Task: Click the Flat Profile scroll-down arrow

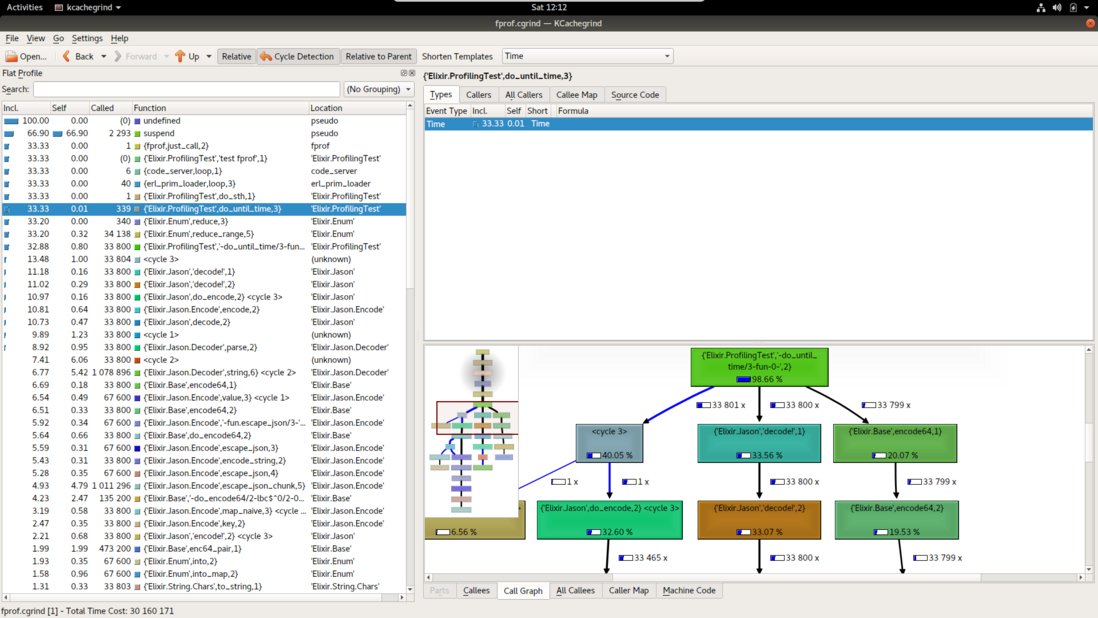Action: point(410,589)
